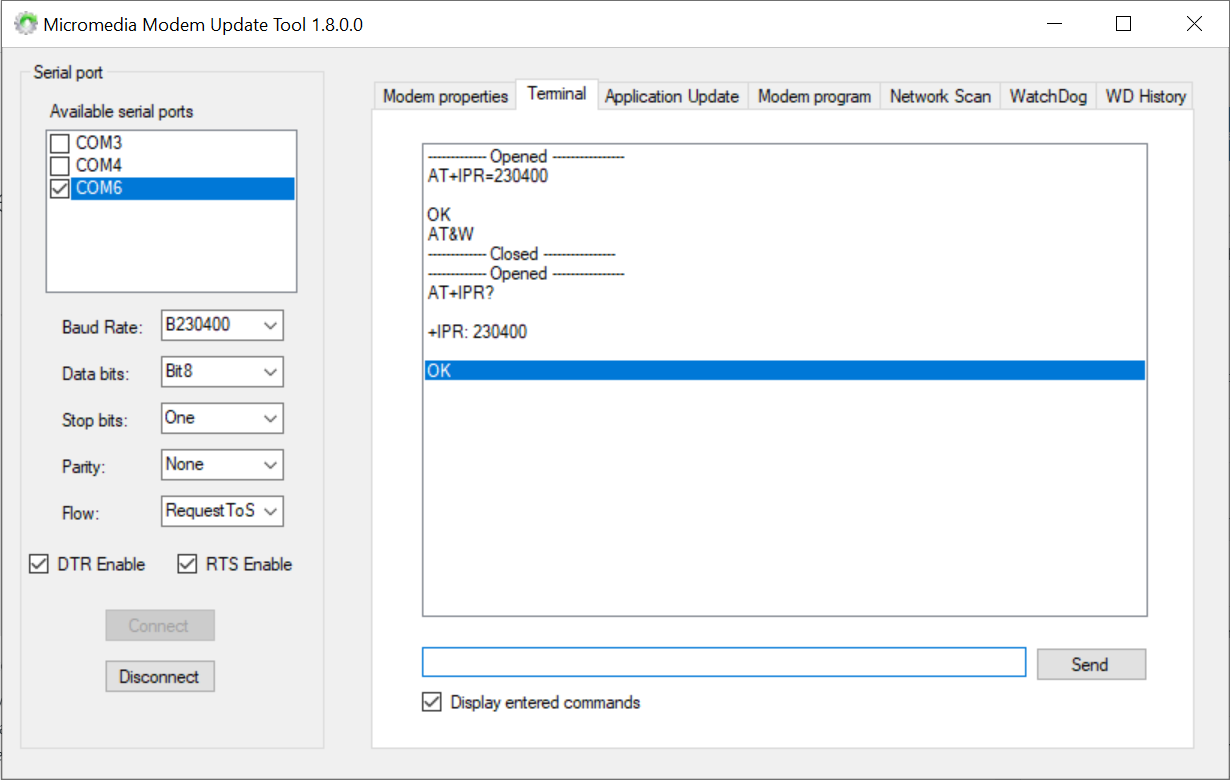Image resolution: width=1230 pixels, height=780 pixels.
Task: Focus the terminal command input field
Action: (x=723, y=662)
